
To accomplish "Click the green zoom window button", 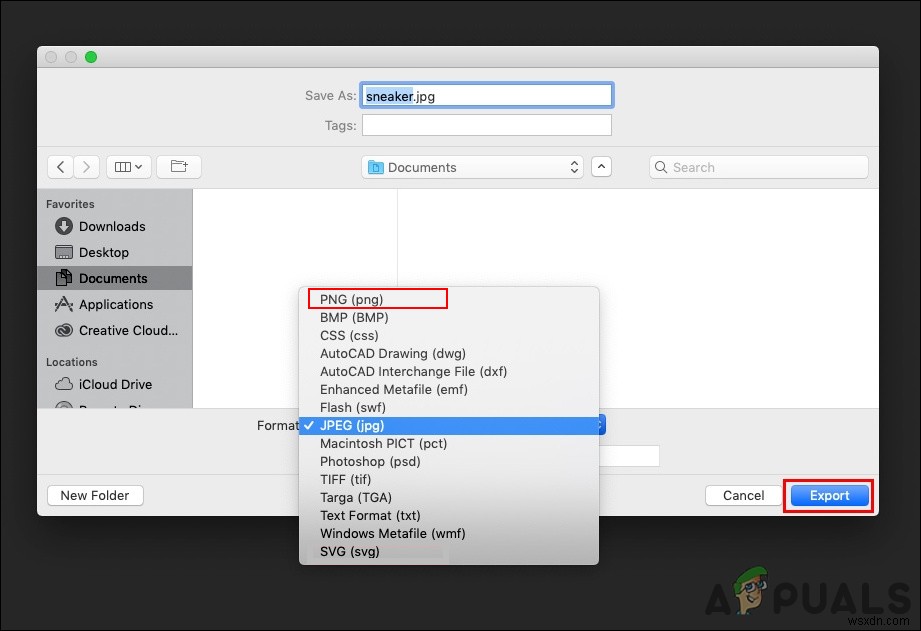I will [90, 57].
